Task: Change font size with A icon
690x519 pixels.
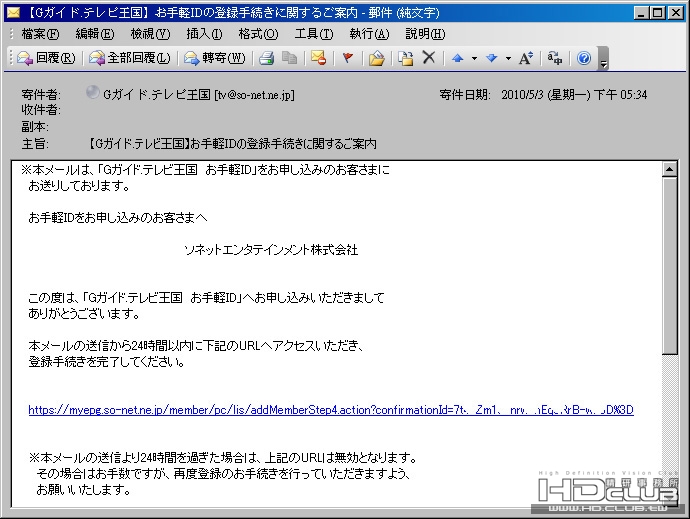Action: click(x=526, y=58)
